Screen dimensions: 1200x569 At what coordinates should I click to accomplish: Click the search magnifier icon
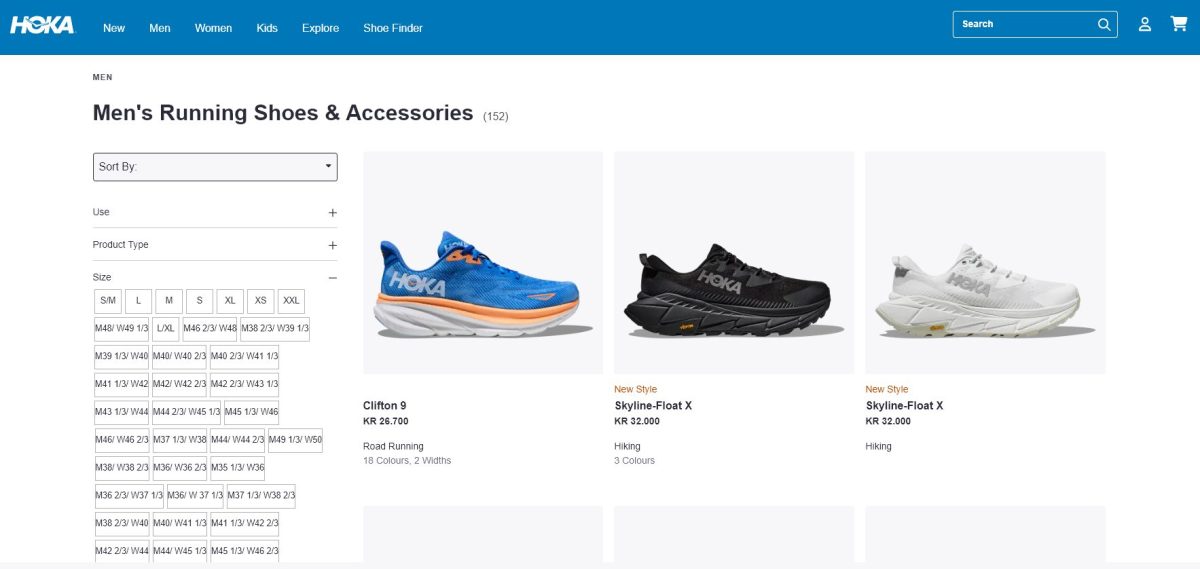click(1104, 24)
